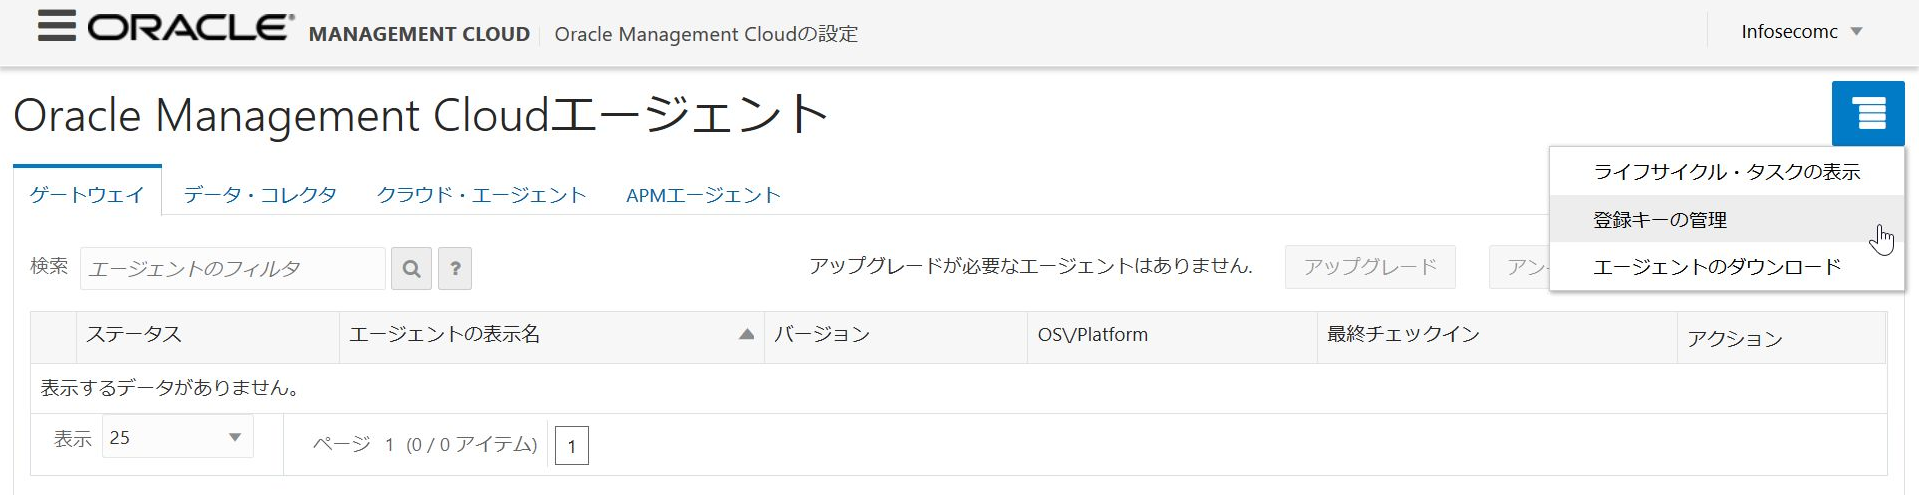Select ライフサイクル・タスクの表示 menu item
This screenshot has width=1919, height=495.
[x=1726, y=172]
